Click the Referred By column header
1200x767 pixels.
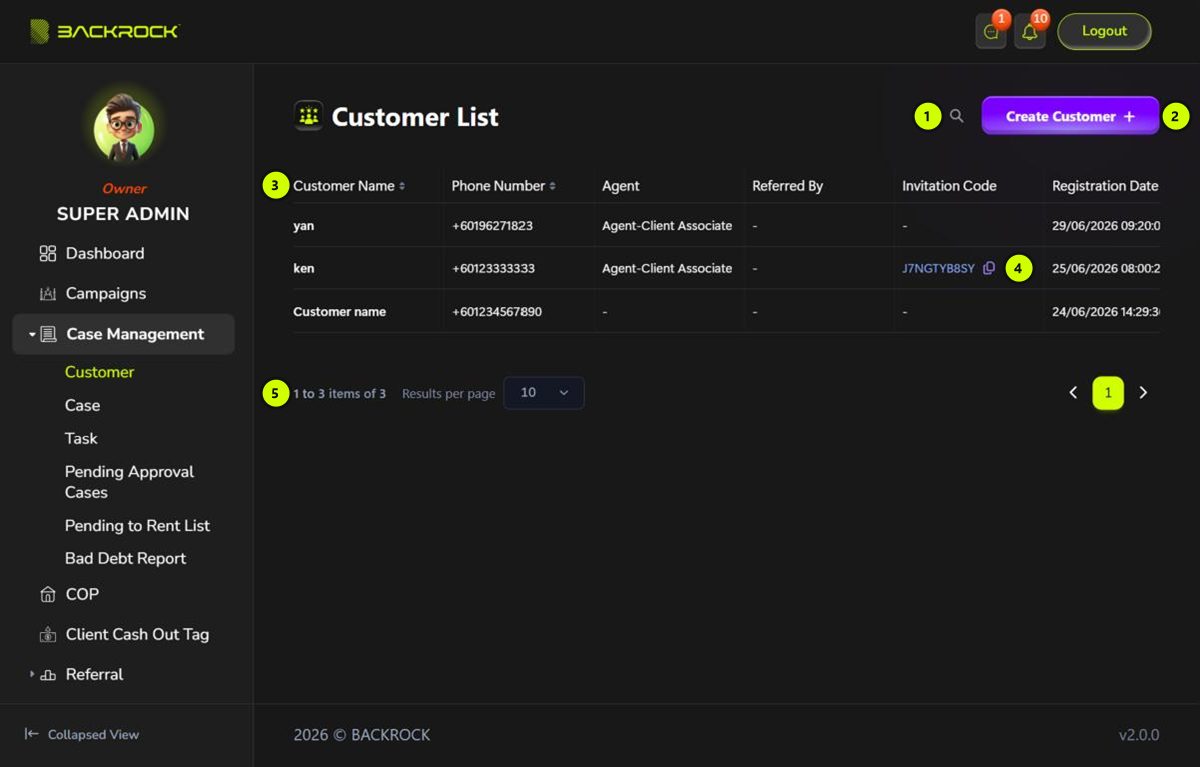[787, 186]
